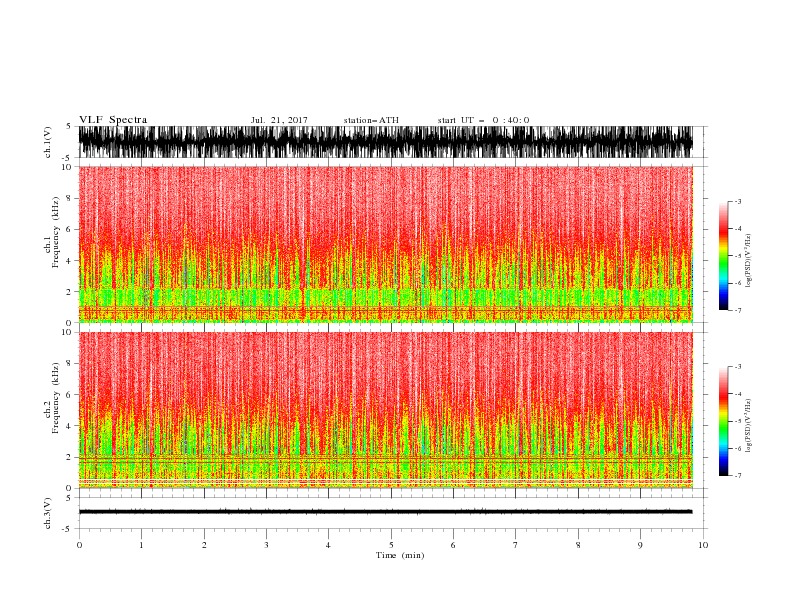Click the time axis tick '3'
792x612 pixels.
pyautogui.click(x=266, y=545)
